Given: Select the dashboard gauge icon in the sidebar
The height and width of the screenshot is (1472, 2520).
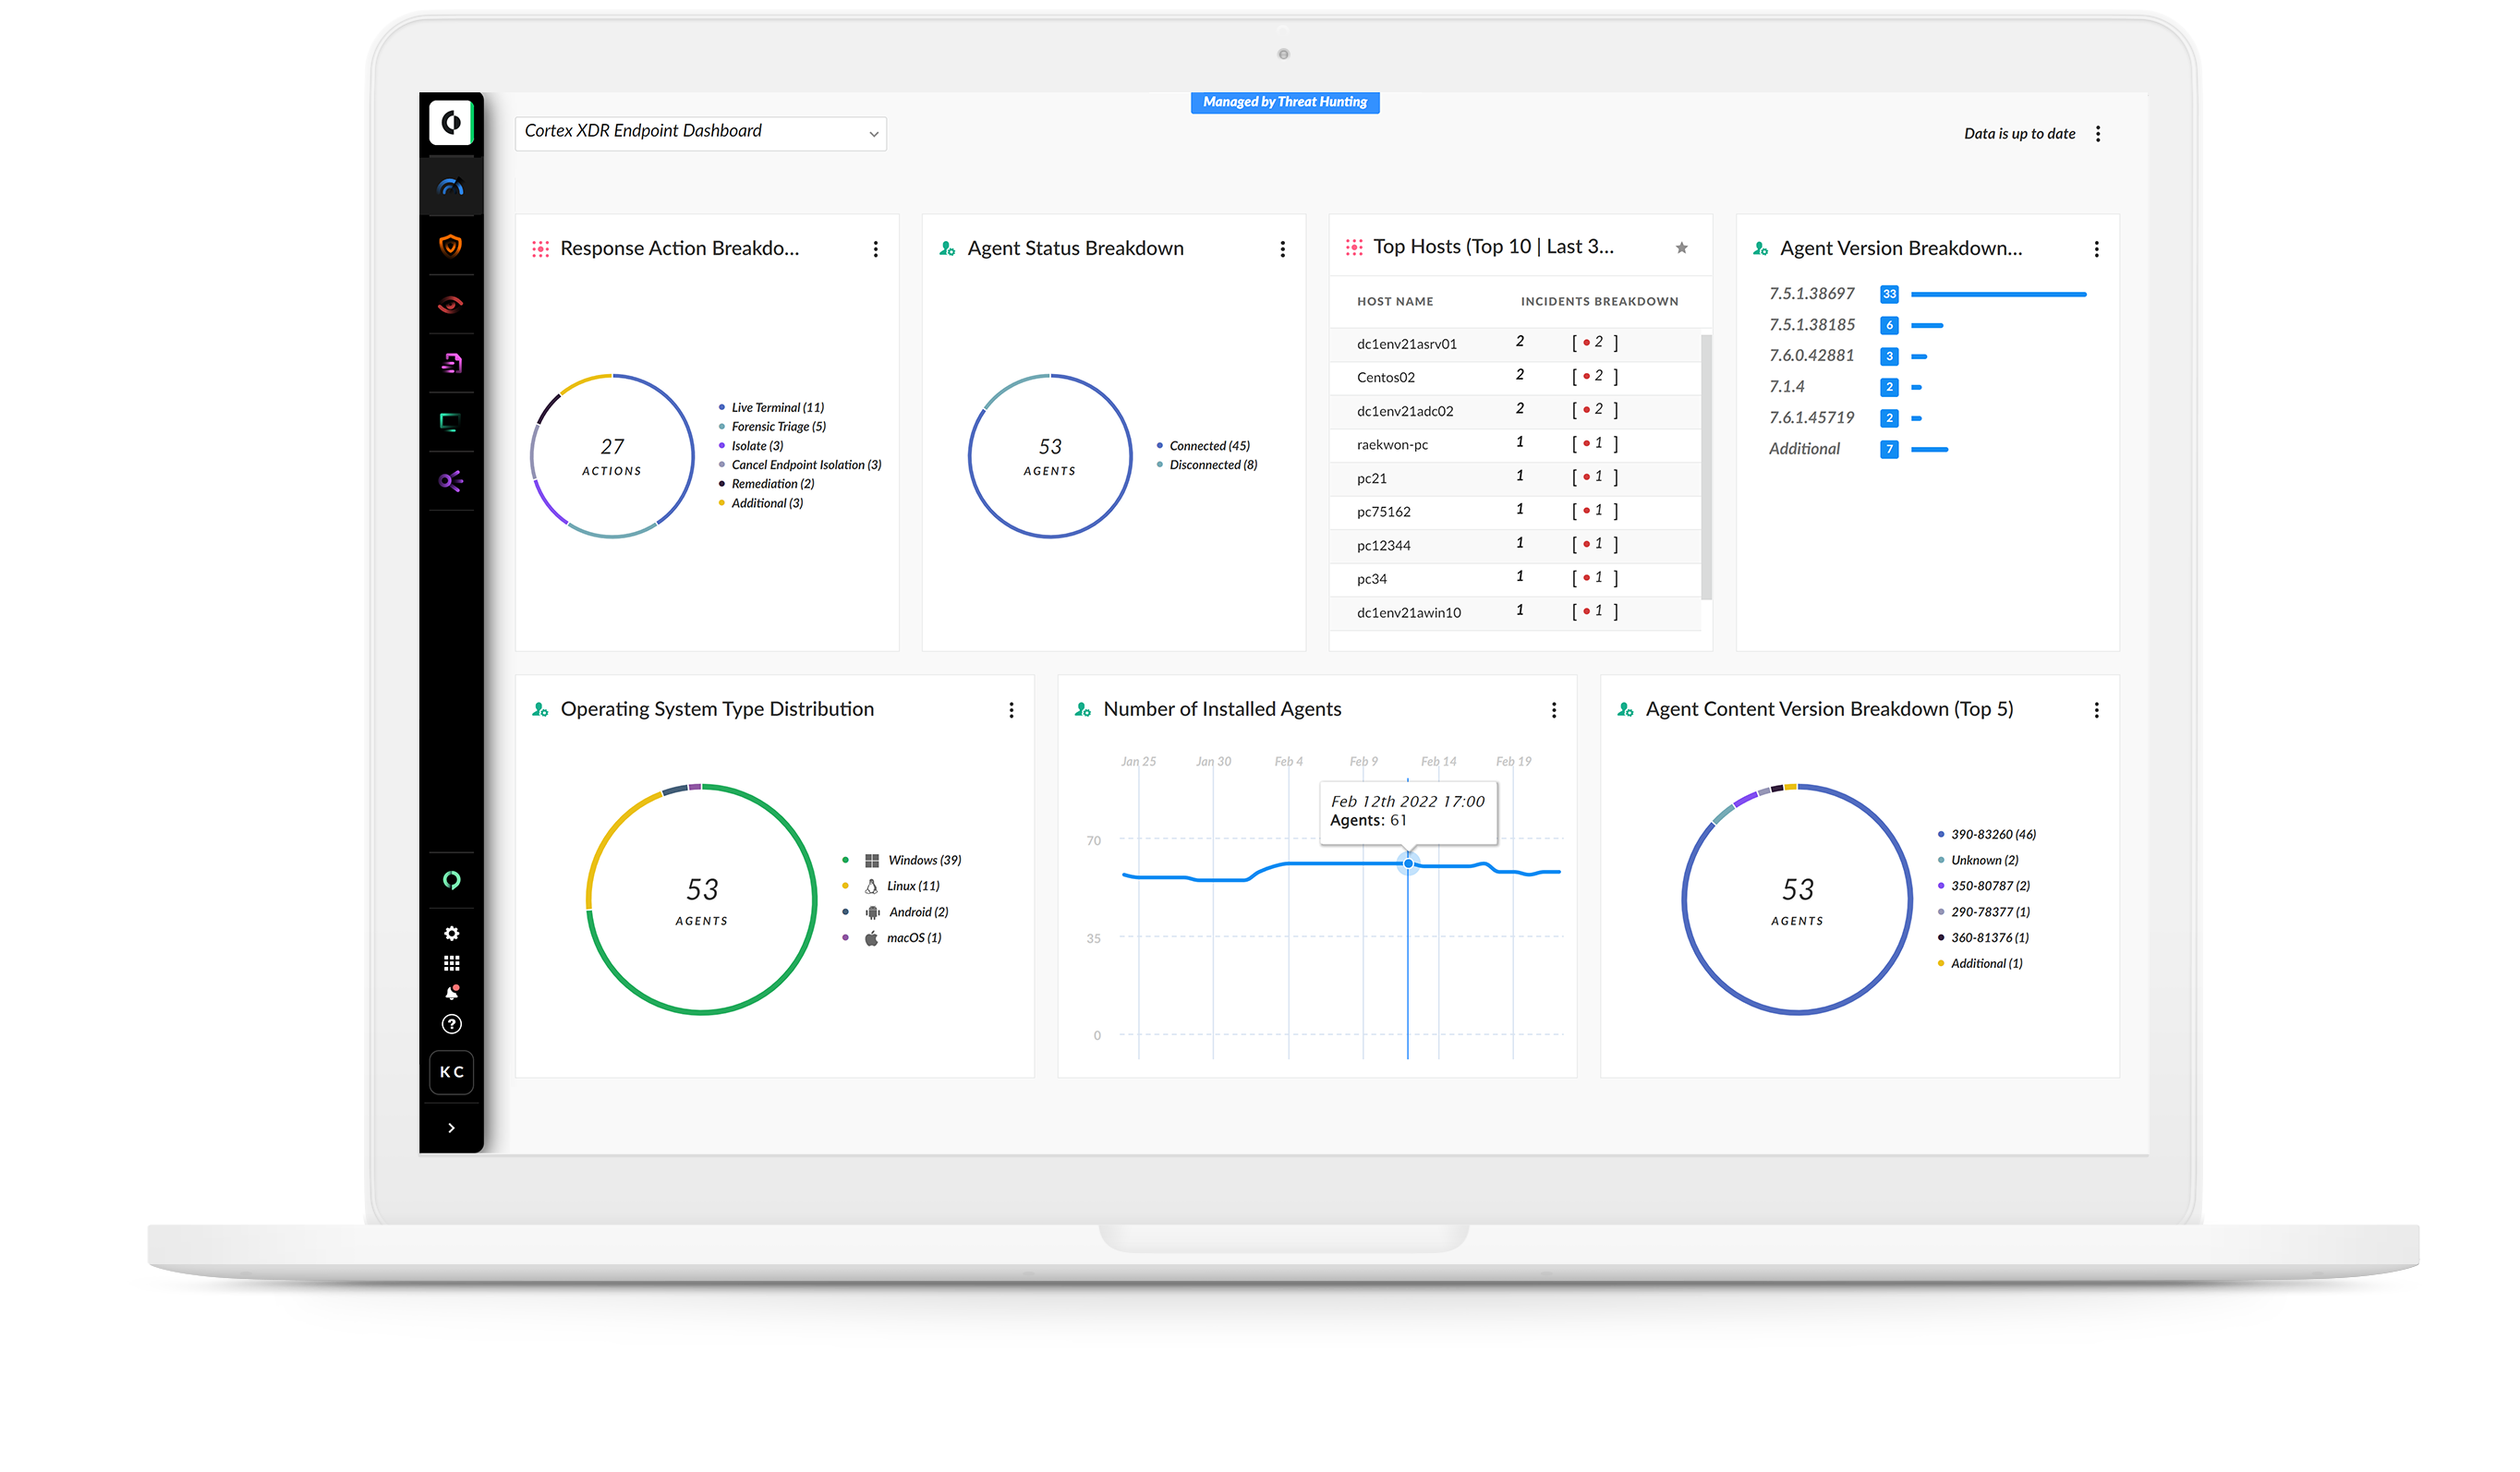Looking at the screenshot, I should (x=451, y=185).
